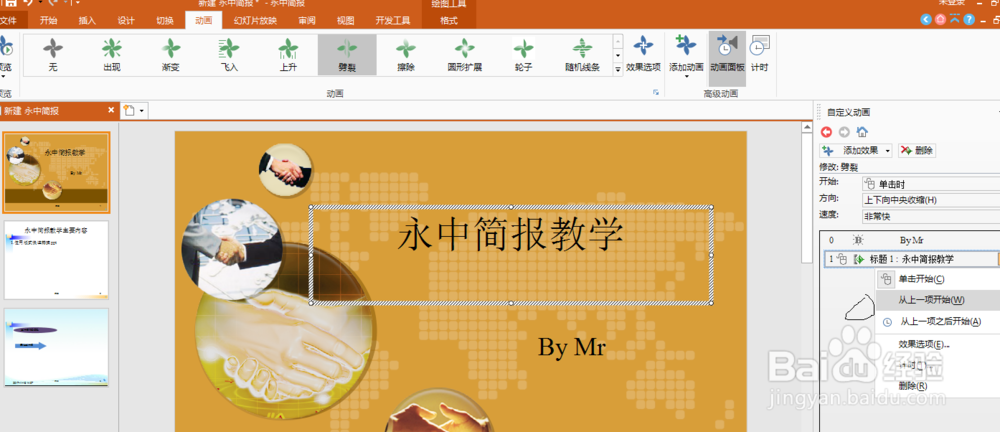
Task: Apply the 上升 rise animation
Action: coord(288,55)
